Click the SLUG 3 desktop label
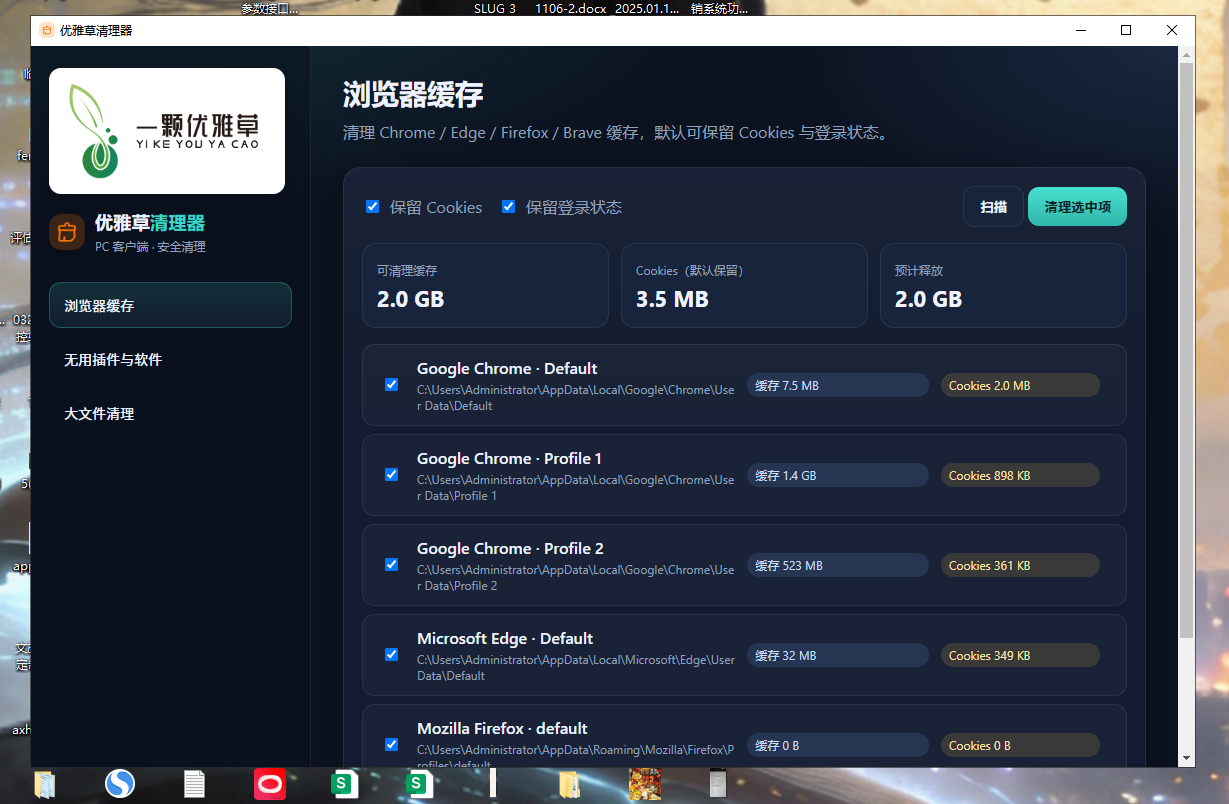1229x804 pixels. [495, 8]
